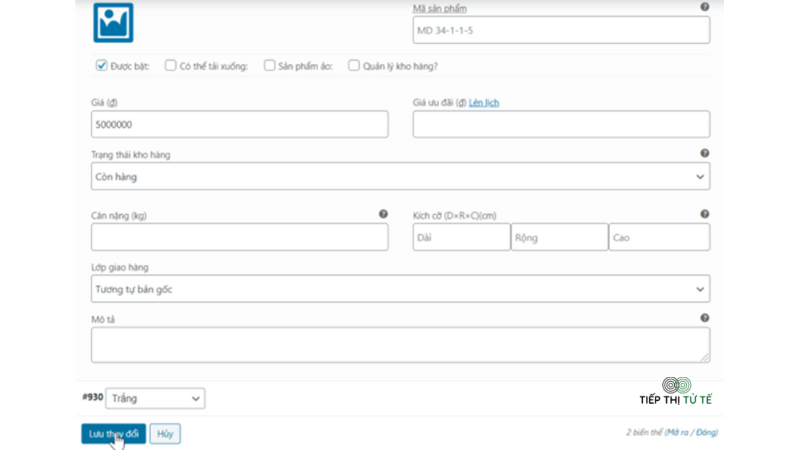Focus the Giá ưu đãi input field

561,124
